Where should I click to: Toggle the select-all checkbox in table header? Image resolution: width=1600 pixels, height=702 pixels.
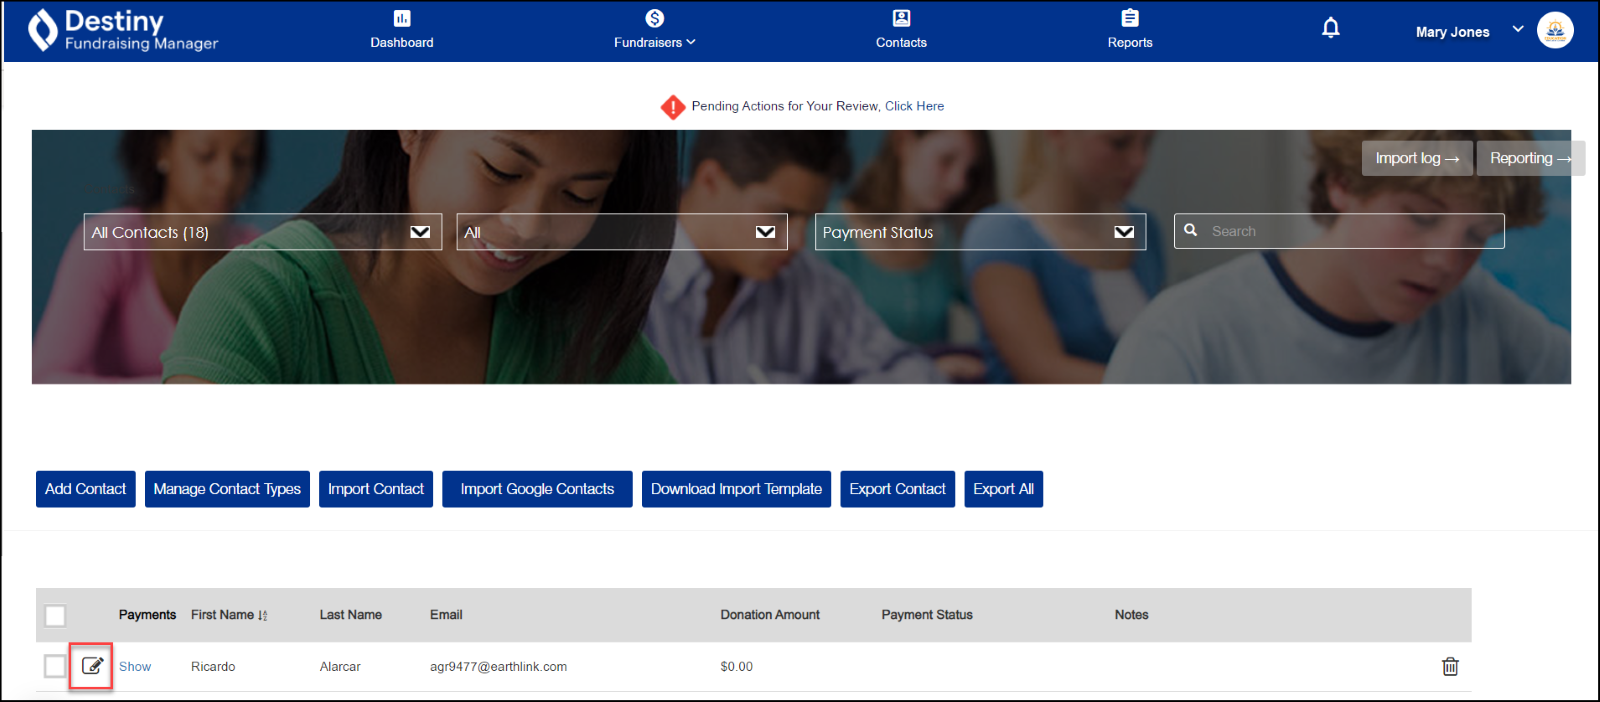56,615
